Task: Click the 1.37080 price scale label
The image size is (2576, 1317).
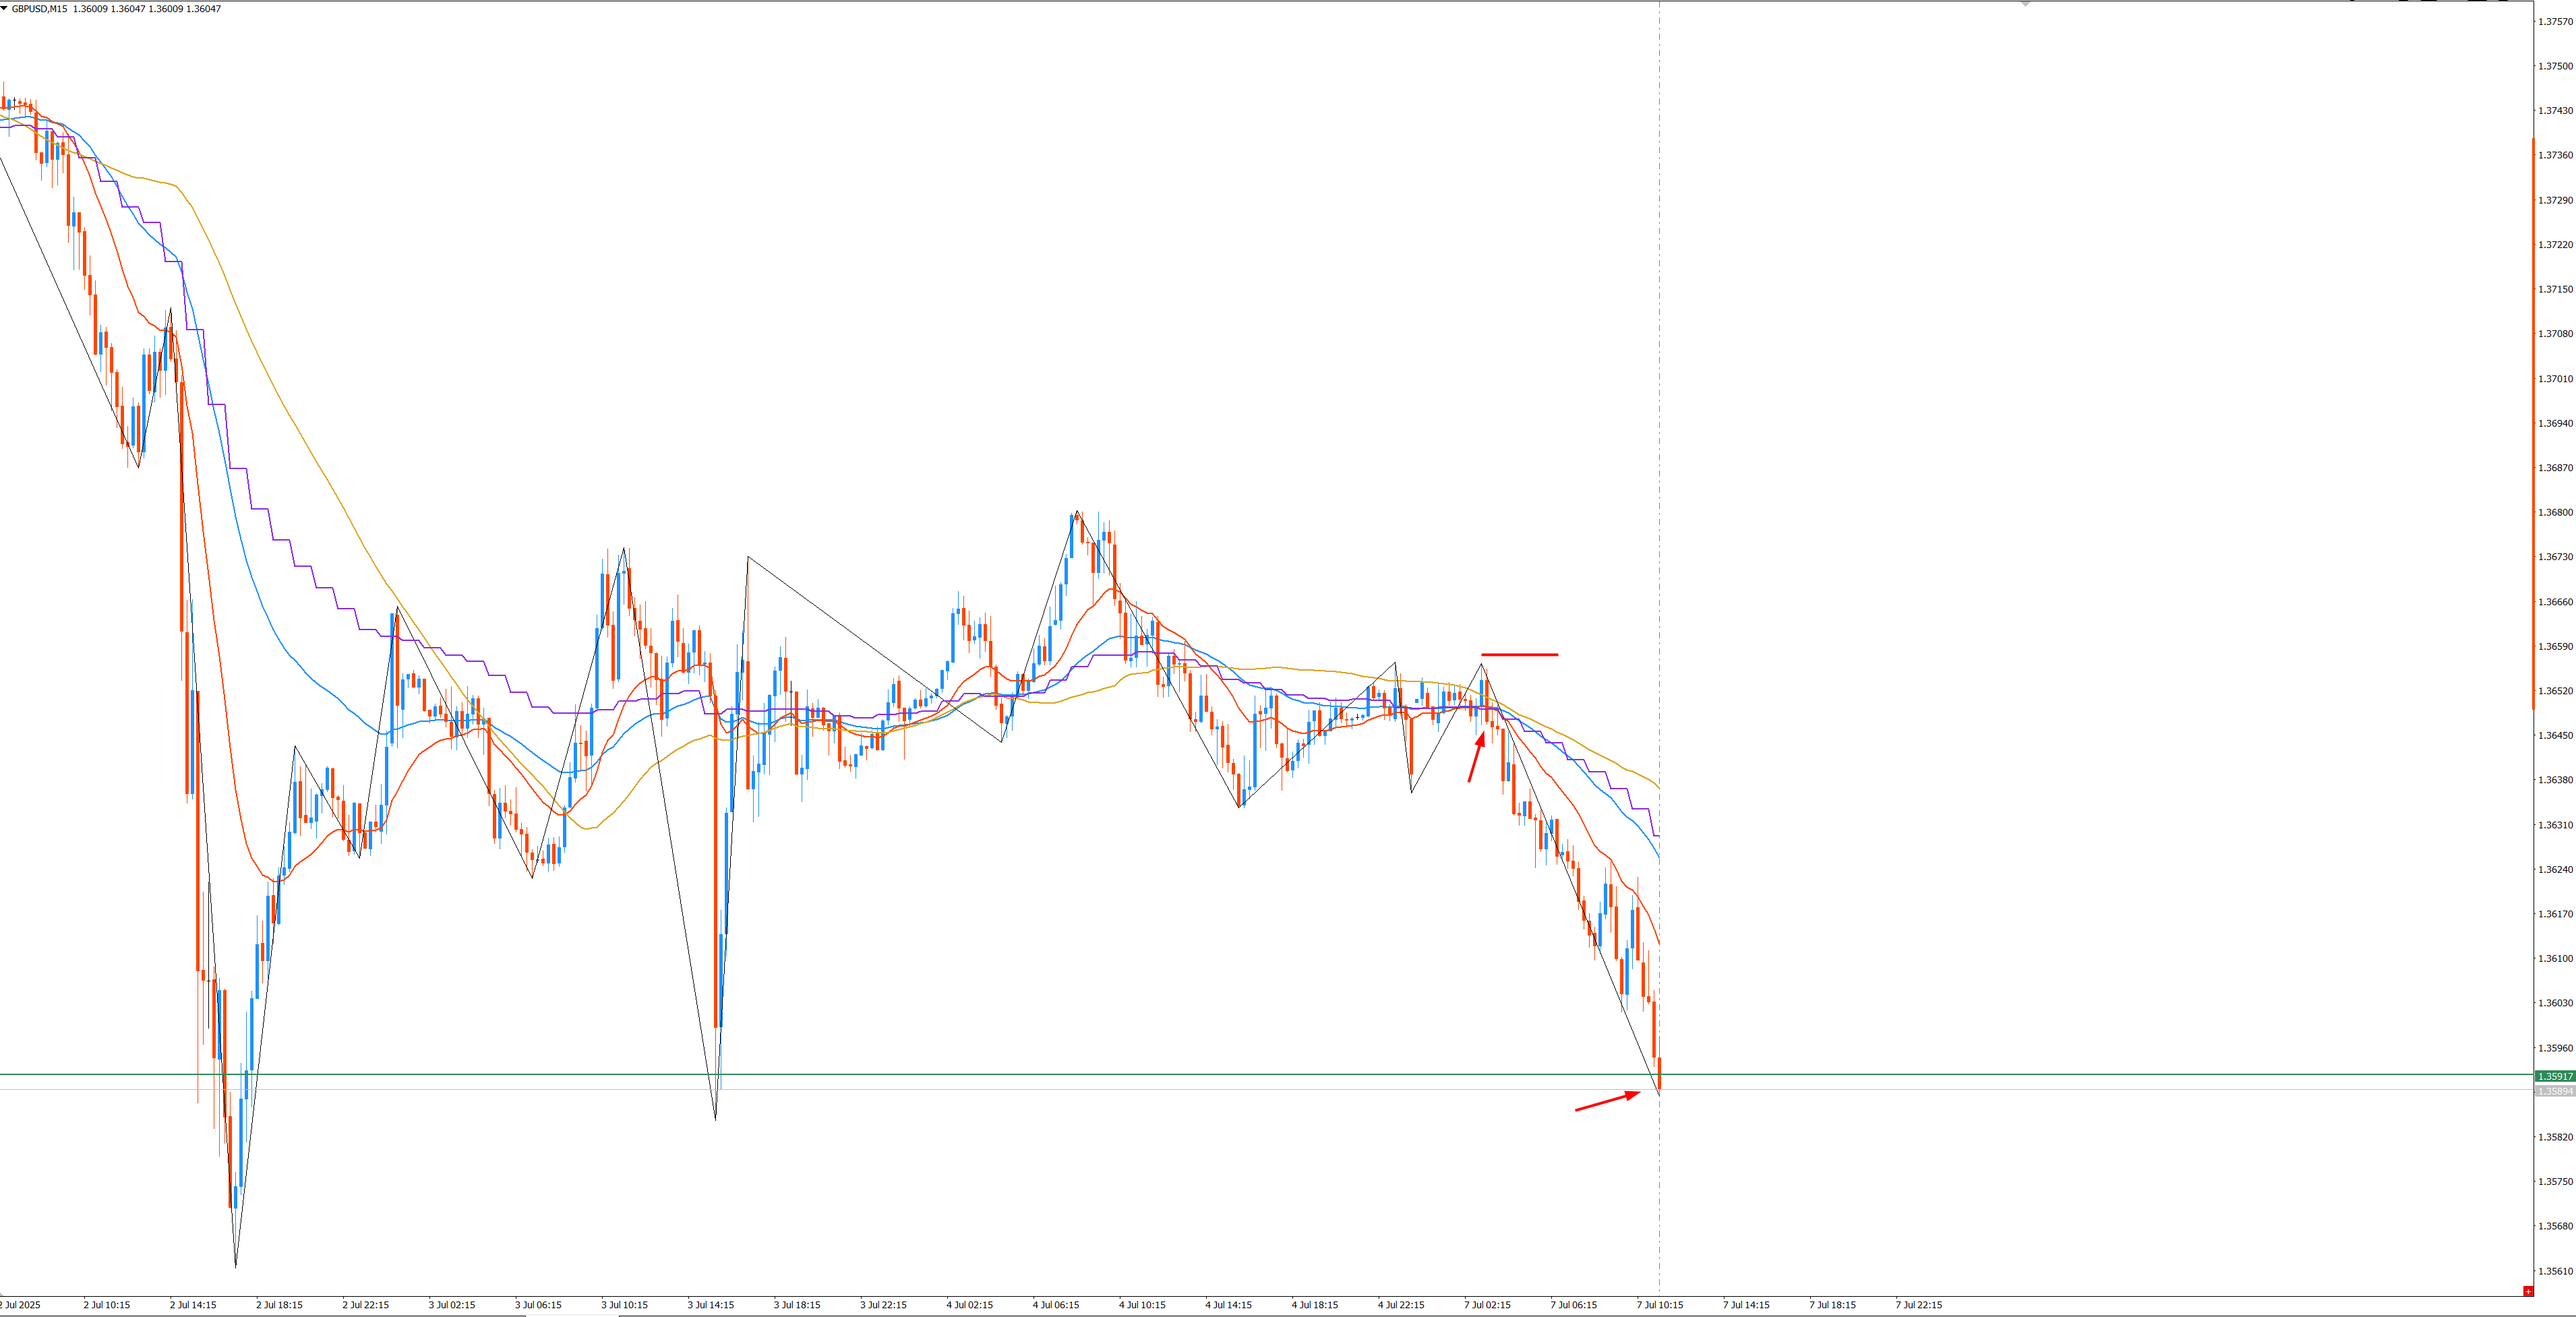Action: click(2555, 333)
